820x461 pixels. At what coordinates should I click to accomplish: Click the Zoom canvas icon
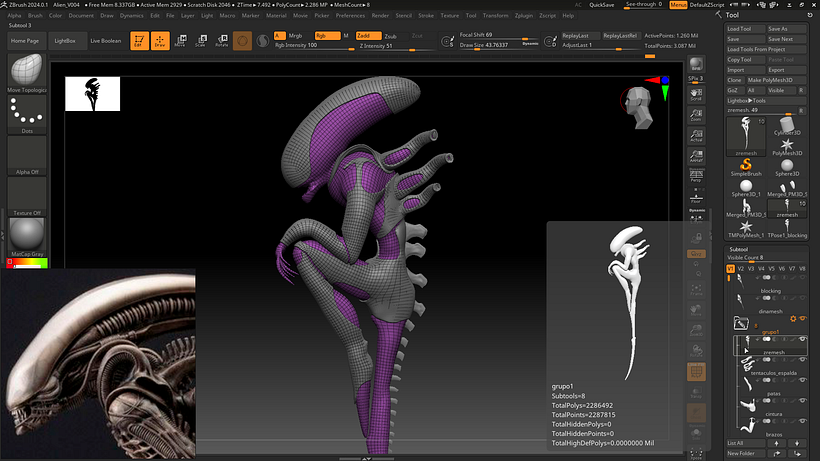[x=696, y=115]
